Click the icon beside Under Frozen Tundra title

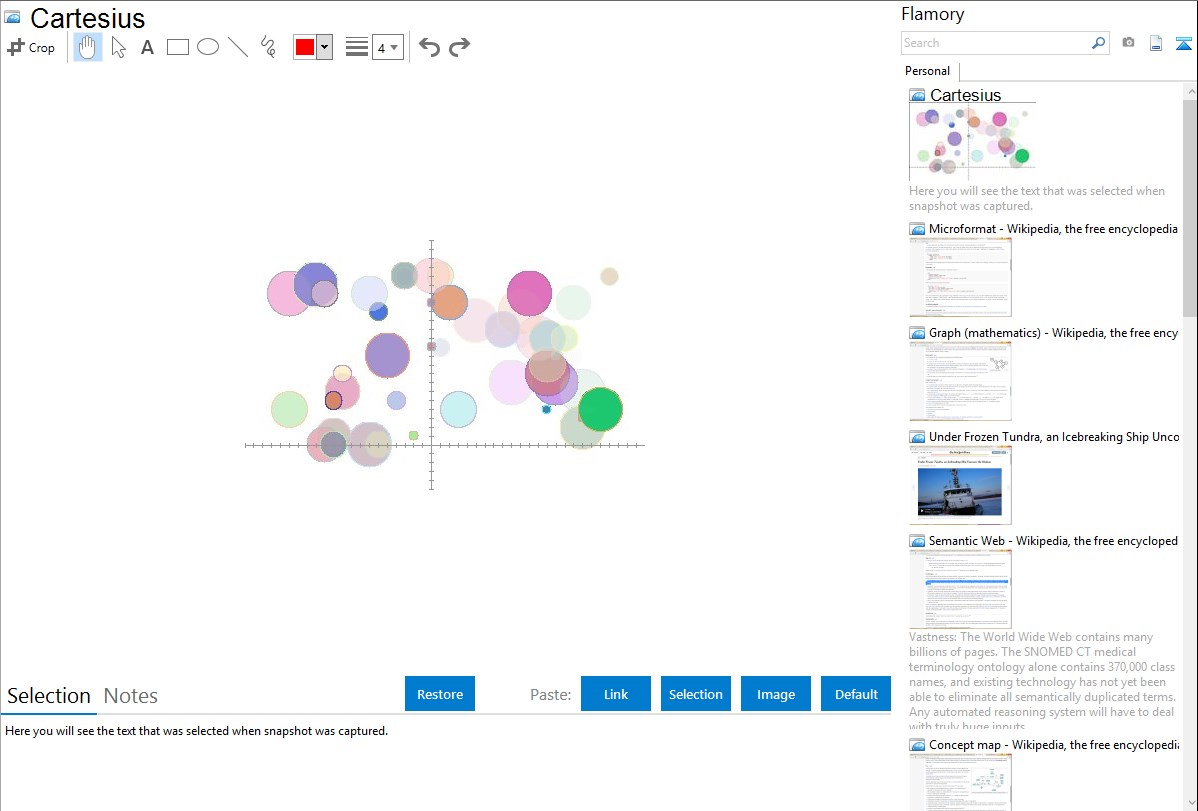pos(917,437)
